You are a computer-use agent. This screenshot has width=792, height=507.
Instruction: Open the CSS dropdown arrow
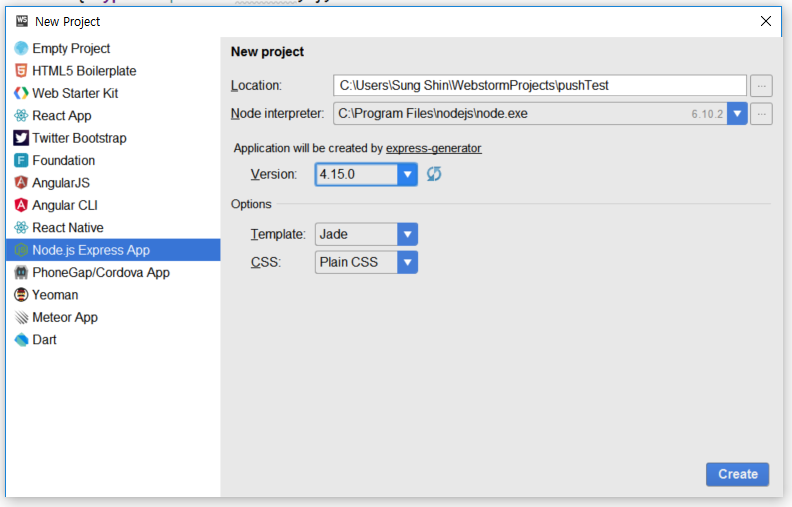click(x=407, y=263)
